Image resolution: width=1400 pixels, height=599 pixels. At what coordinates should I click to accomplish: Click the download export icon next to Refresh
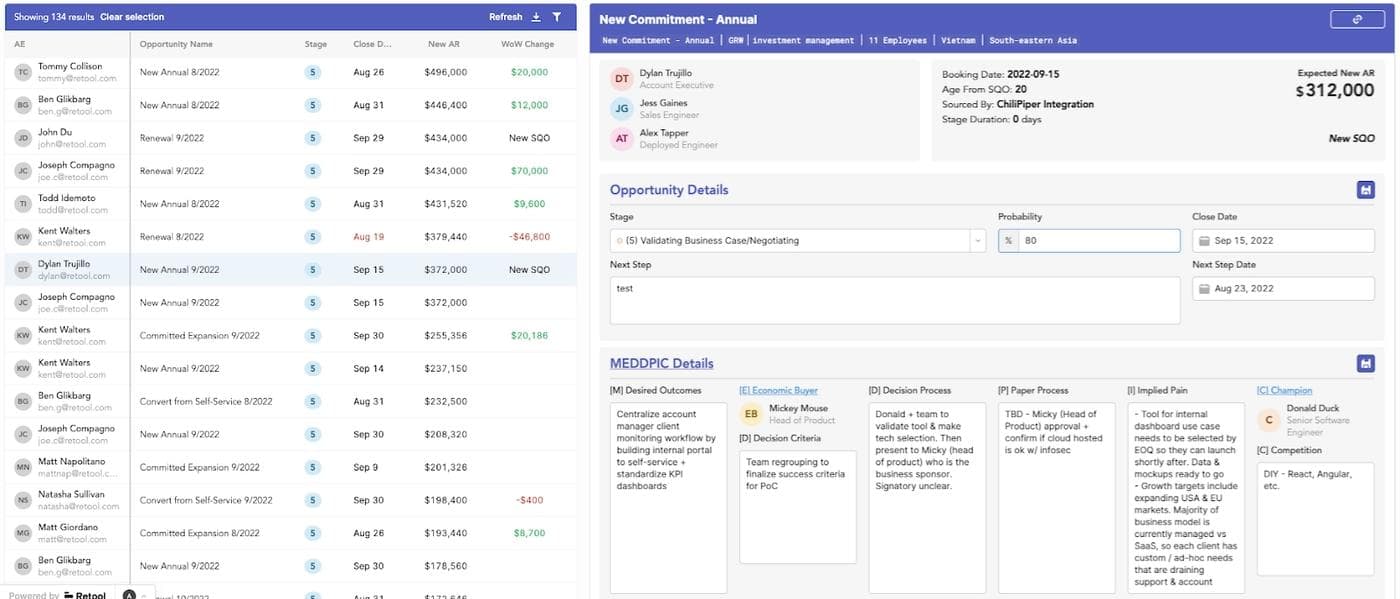[538, 16]
